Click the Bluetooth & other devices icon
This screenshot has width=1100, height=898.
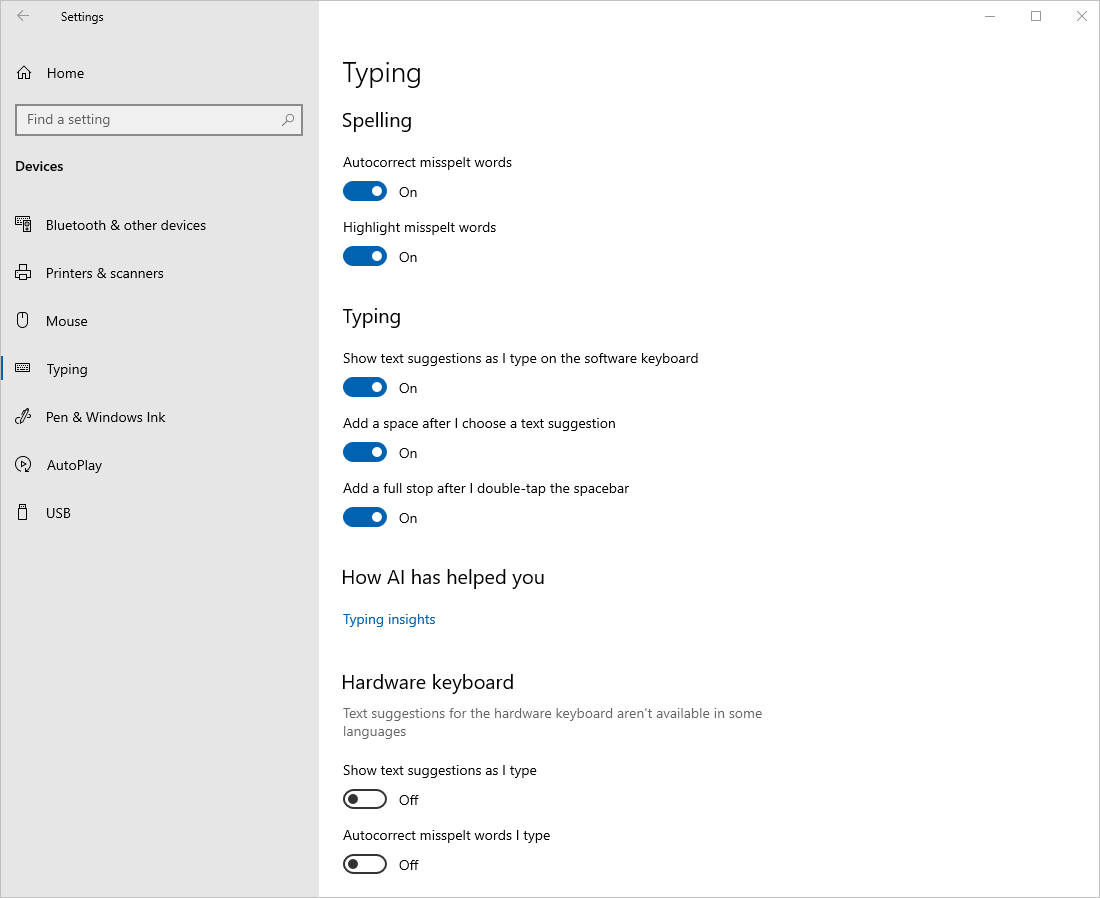click(x=23, y=224)
